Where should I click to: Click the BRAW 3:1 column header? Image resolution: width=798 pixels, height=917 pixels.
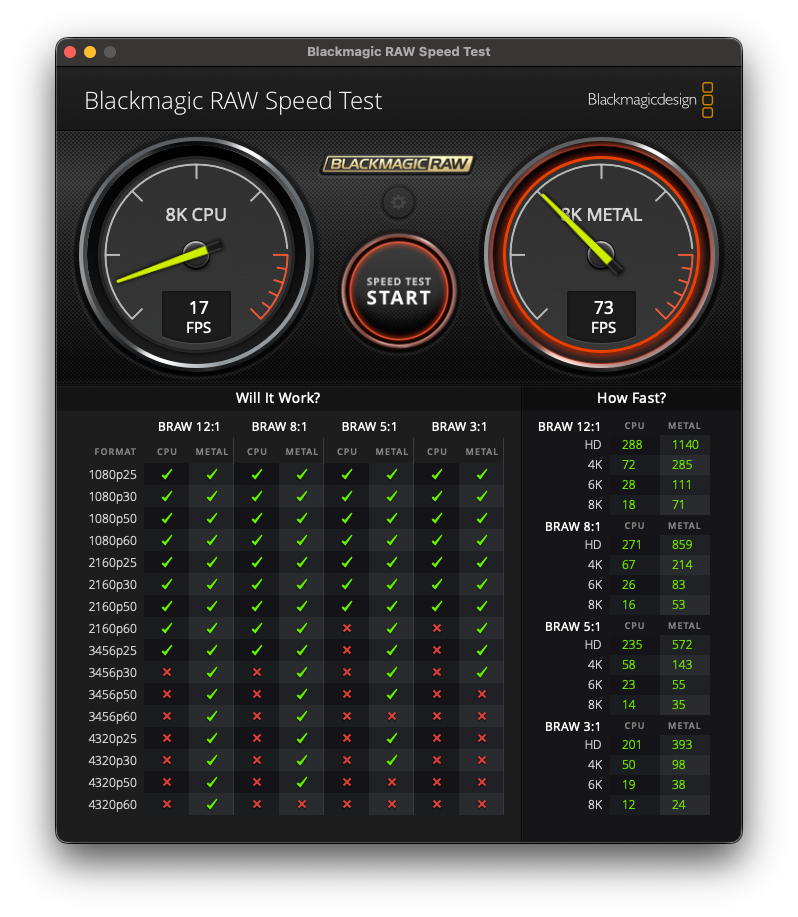click(x=459, y=427)
